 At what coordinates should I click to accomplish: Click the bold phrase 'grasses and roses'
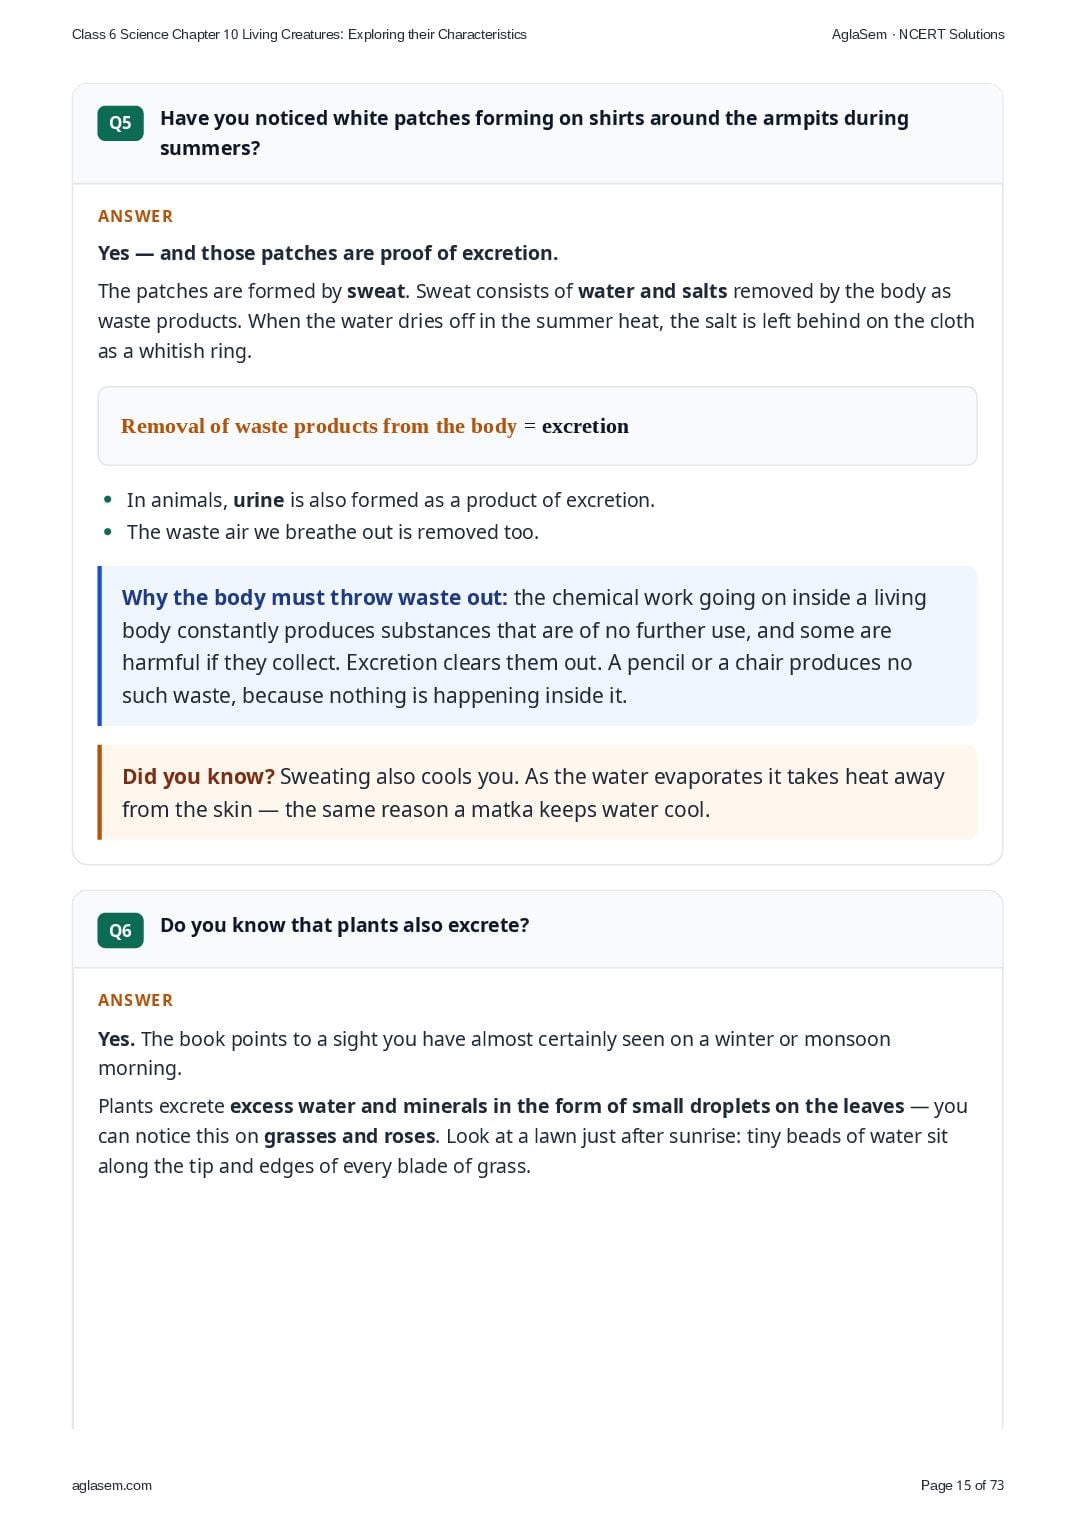[349, 1136]
